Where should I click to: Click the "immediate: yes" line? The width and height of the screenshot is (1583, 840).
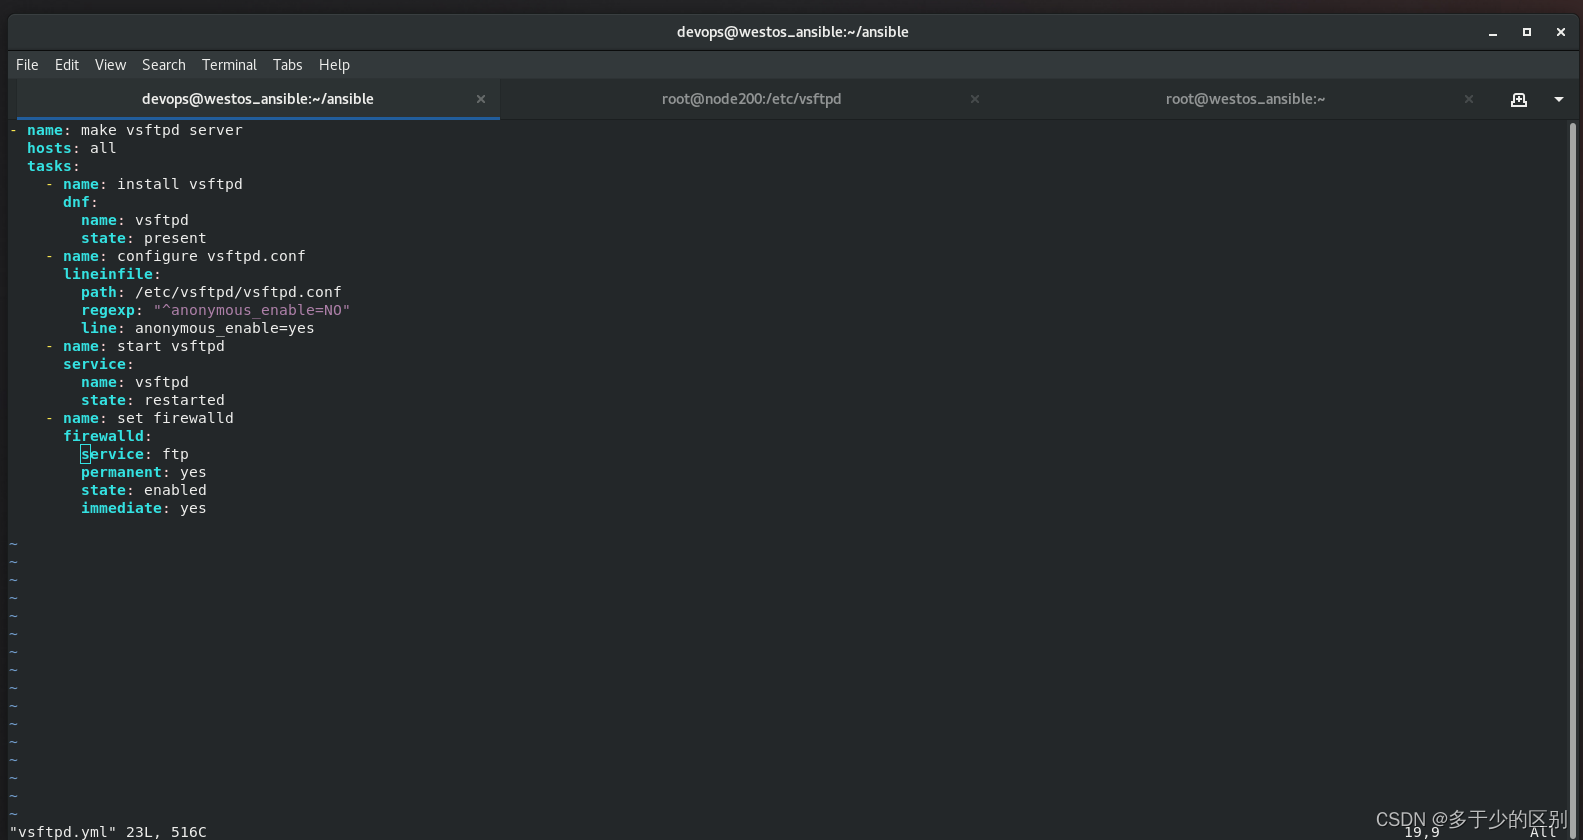click(144, 508)
